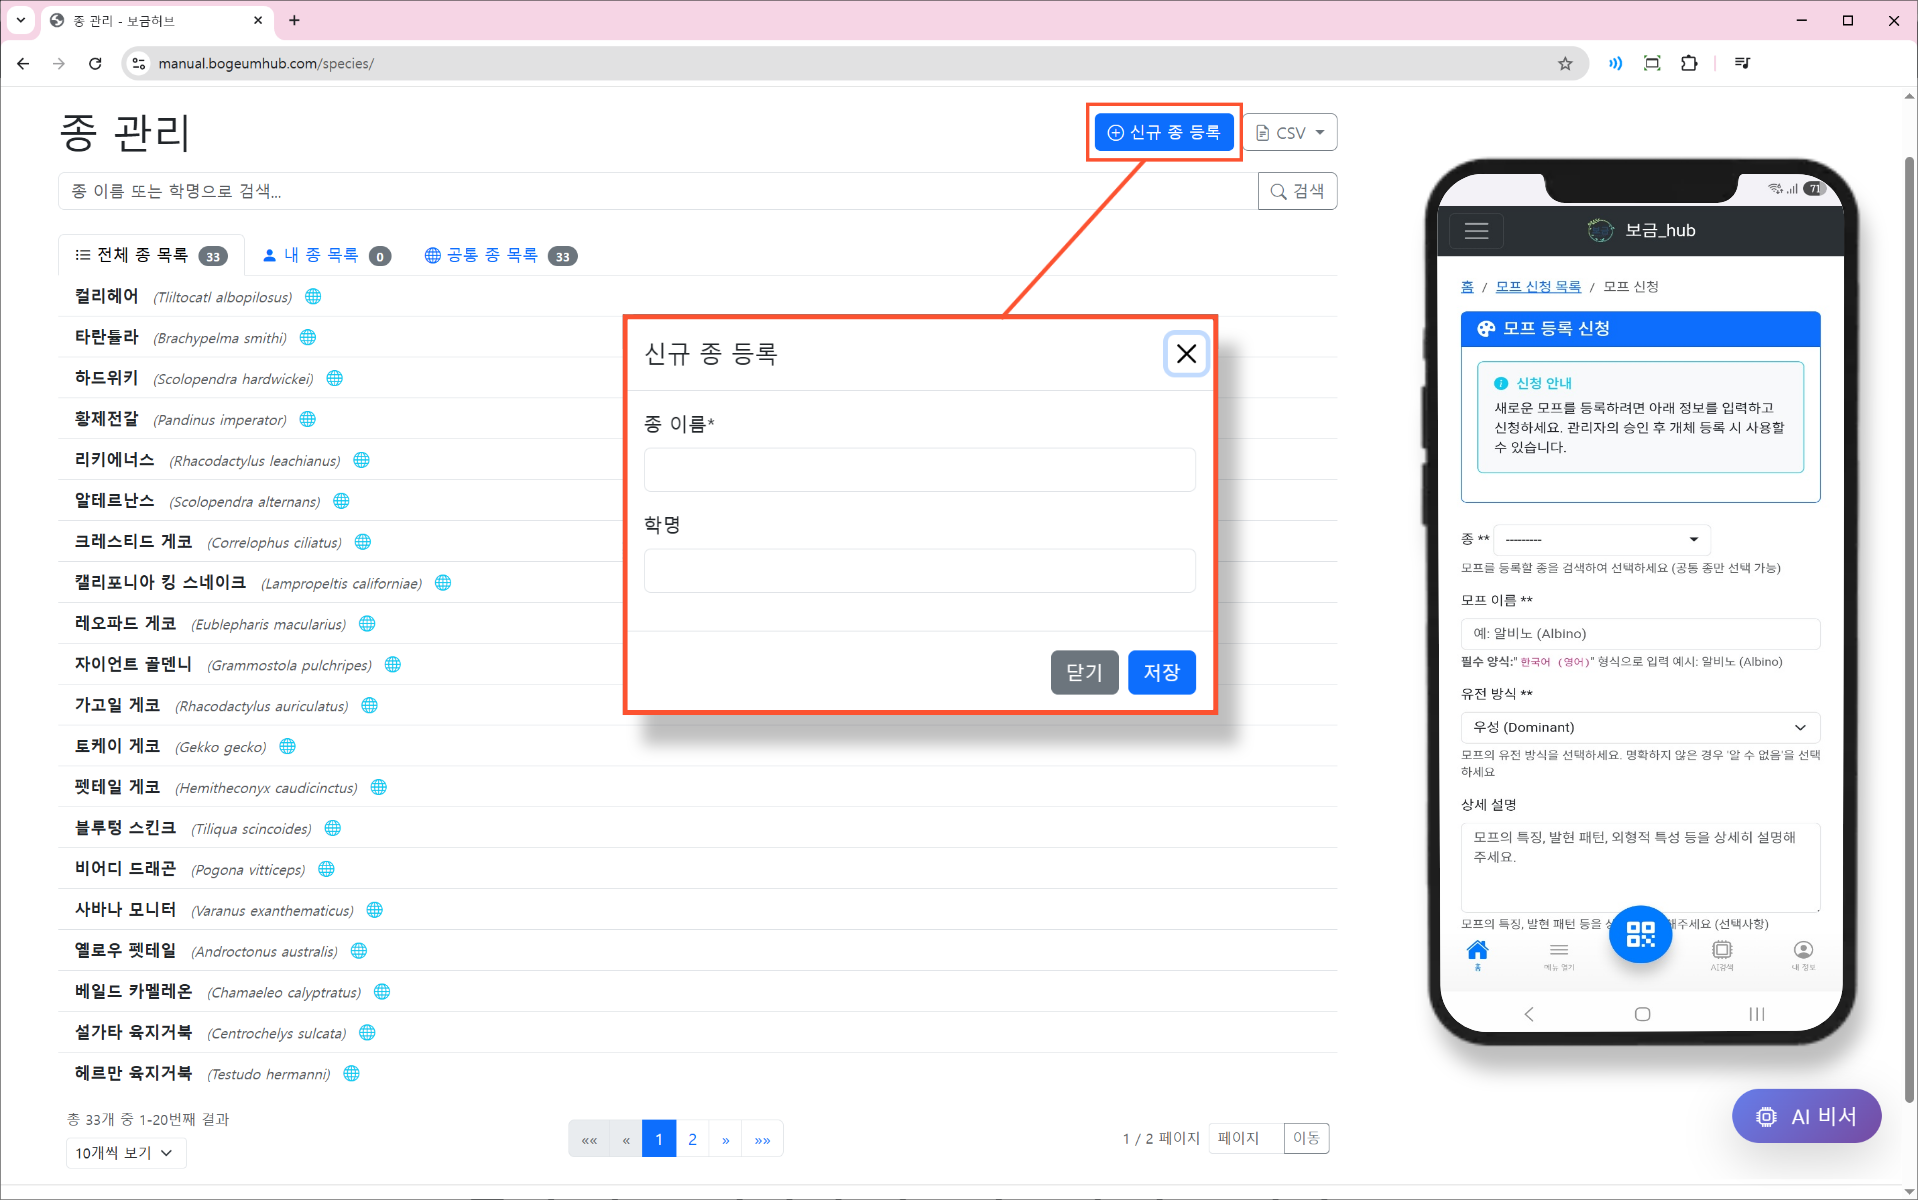Open the hamburger menu in 보금_hub phone header
The height and width of the screenshot is (1200, 1920).
1476,231
